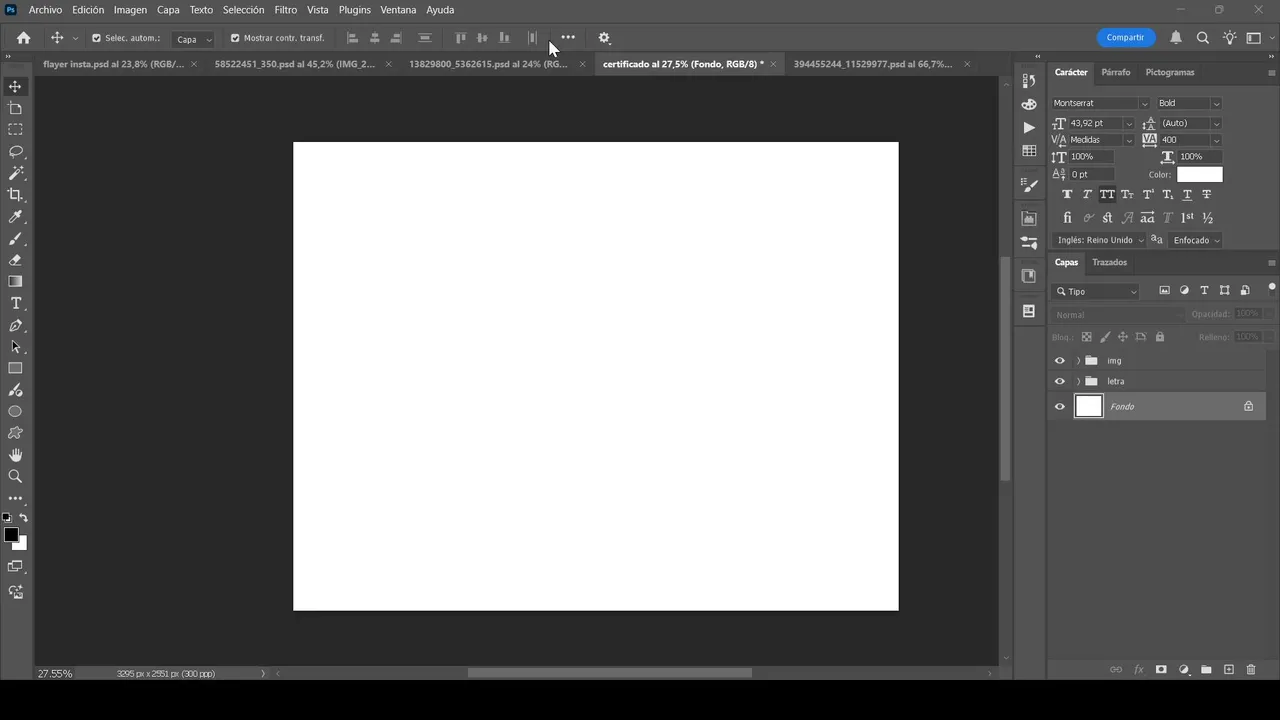1280x720 pixels.
Task: Switch to the Trazados panel tab
Action: [x=1109, y=263]
